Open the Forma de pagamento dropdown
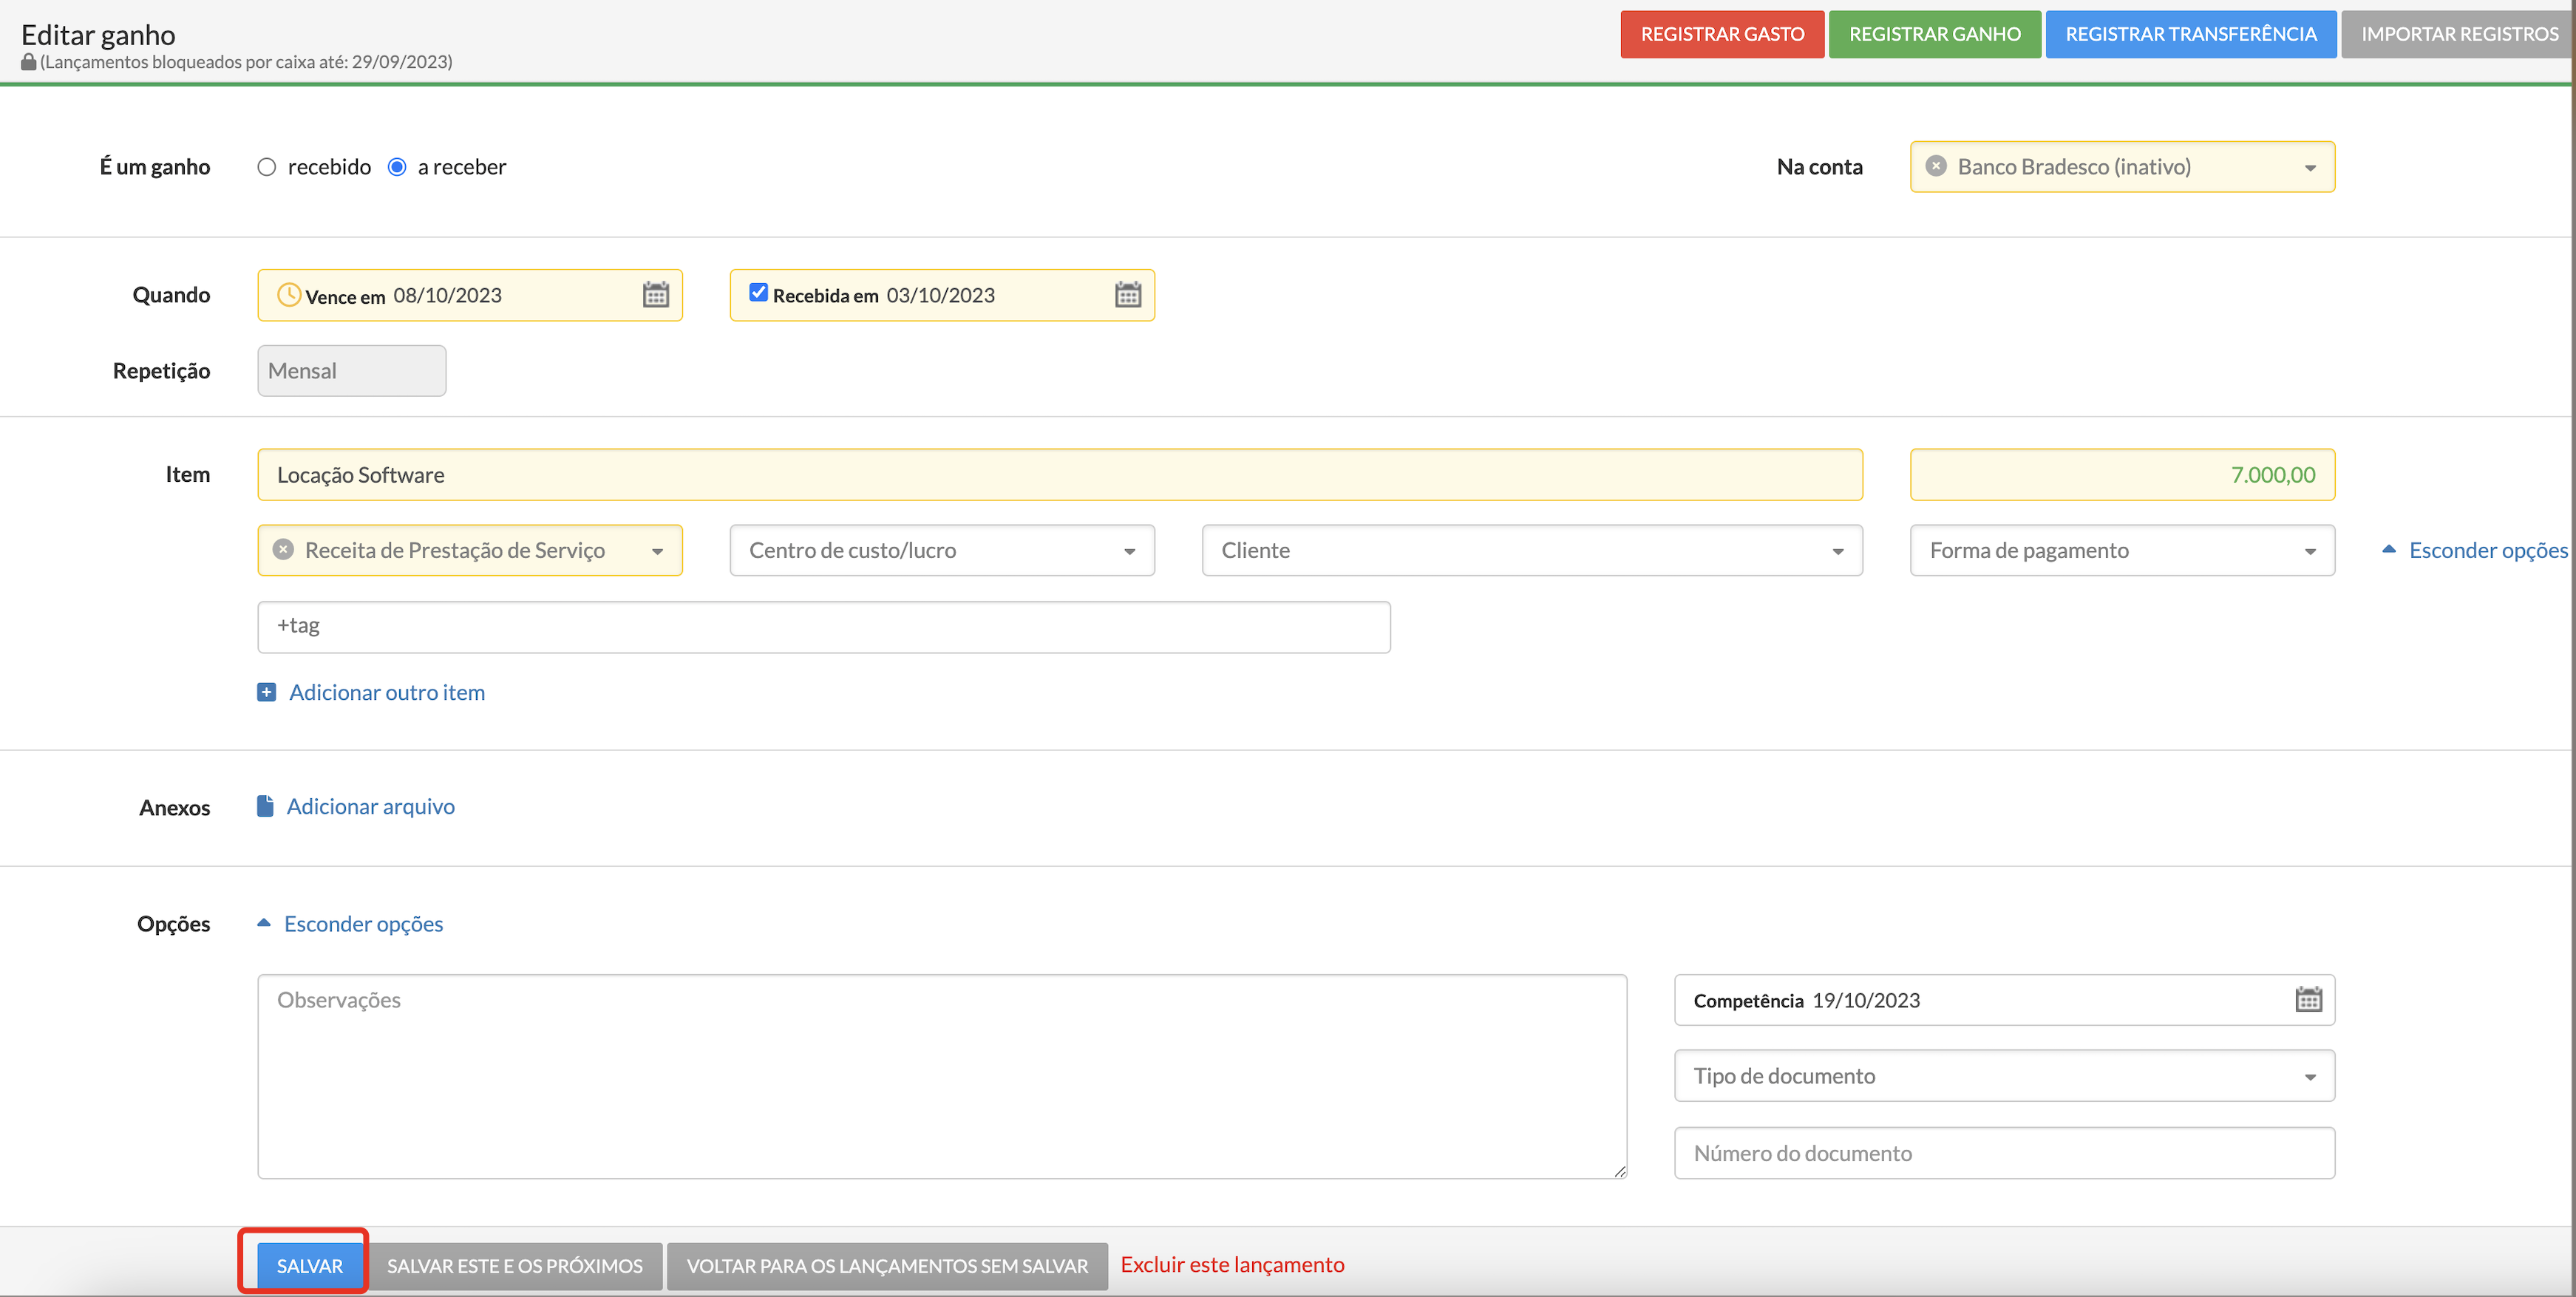Image resolution: width=2576 pixels, height=1297 pixels. pos(2121,550)
